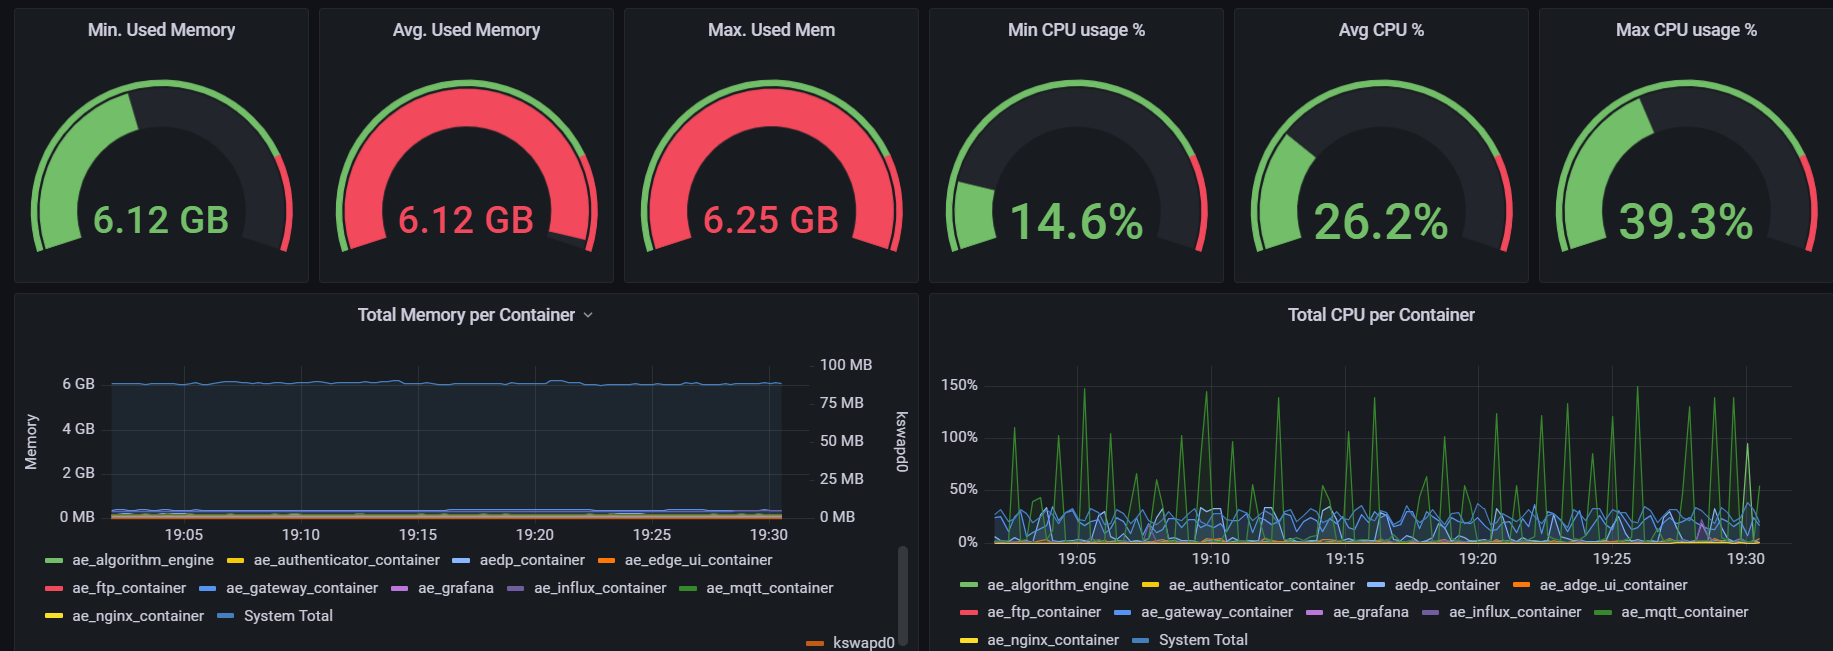The width and height of the screenshot is (1833, 651).
Task: Open the Avg CPU % panel title menu
Action: pyautogui.click(x=1381, y=30)
